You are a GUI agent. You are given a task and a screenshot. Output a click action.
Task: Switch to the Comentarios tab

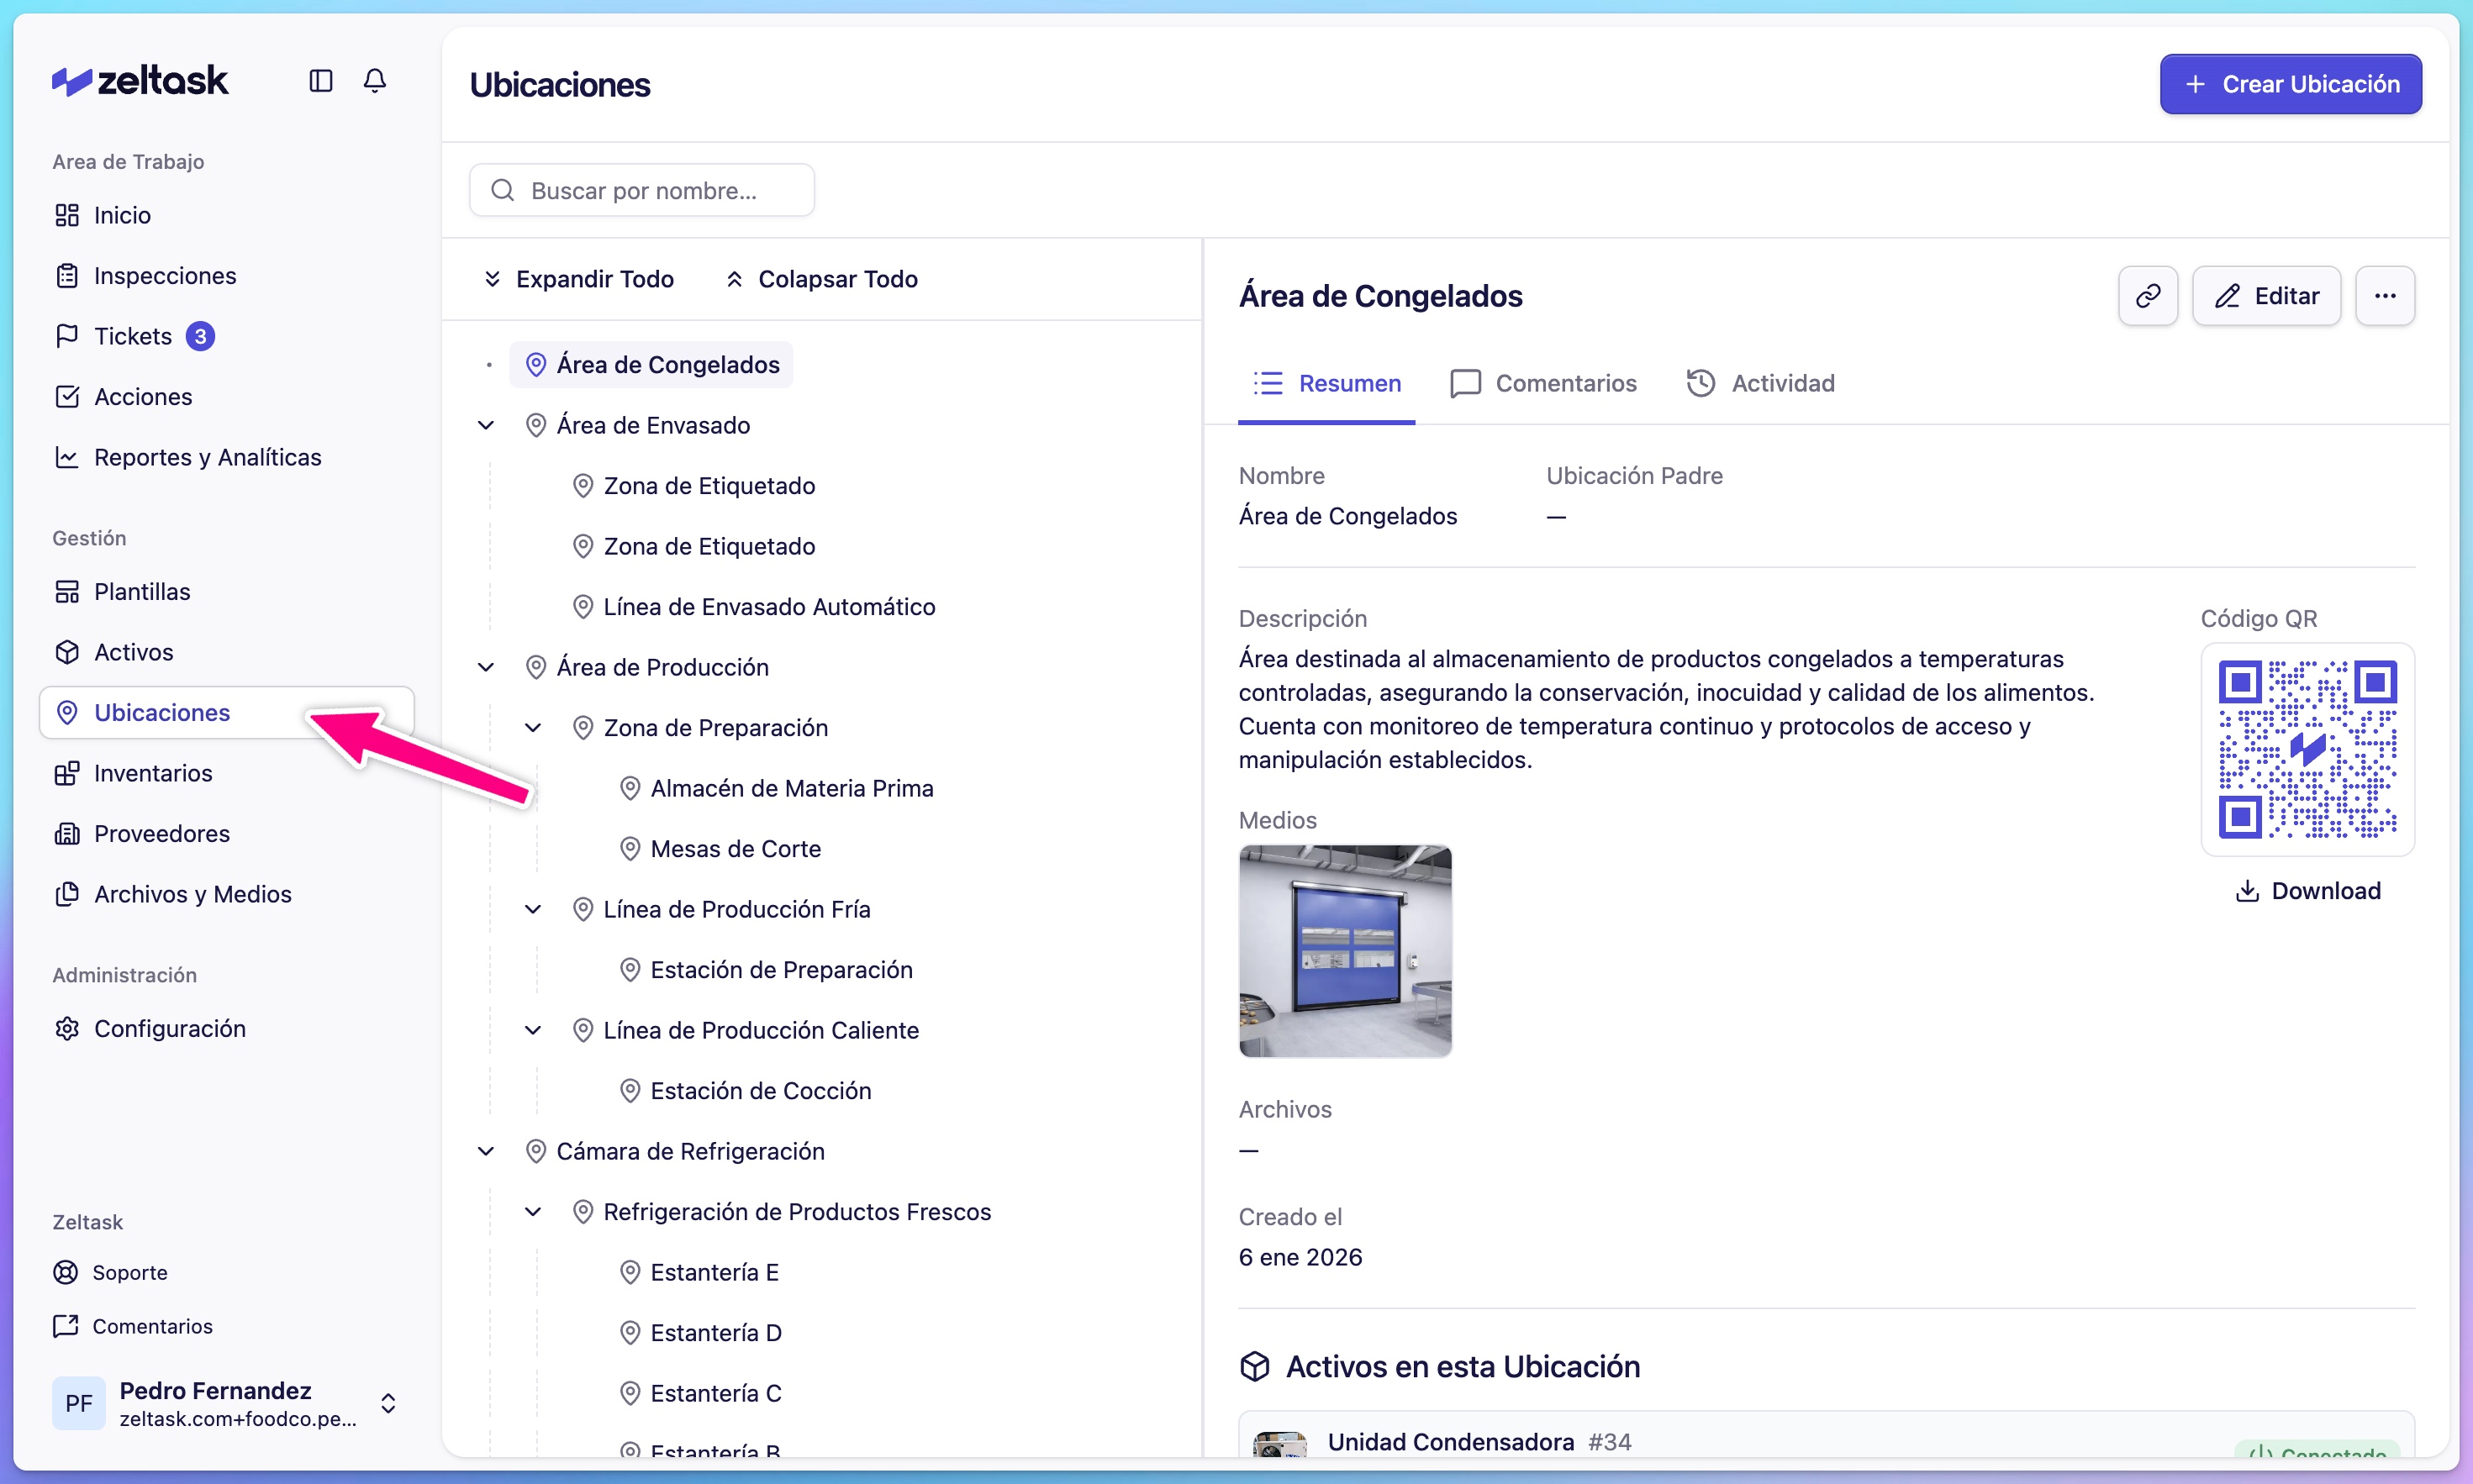(1542, 383)
